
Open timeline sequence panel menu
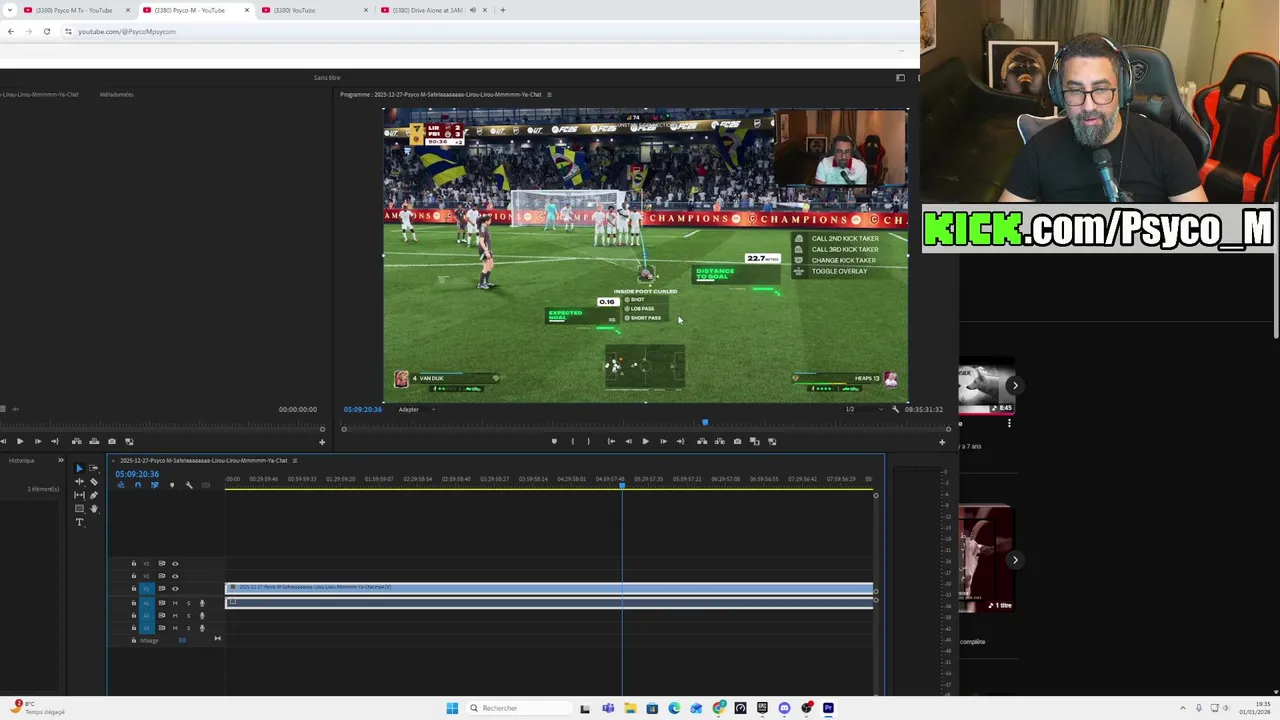coord(295,460)
